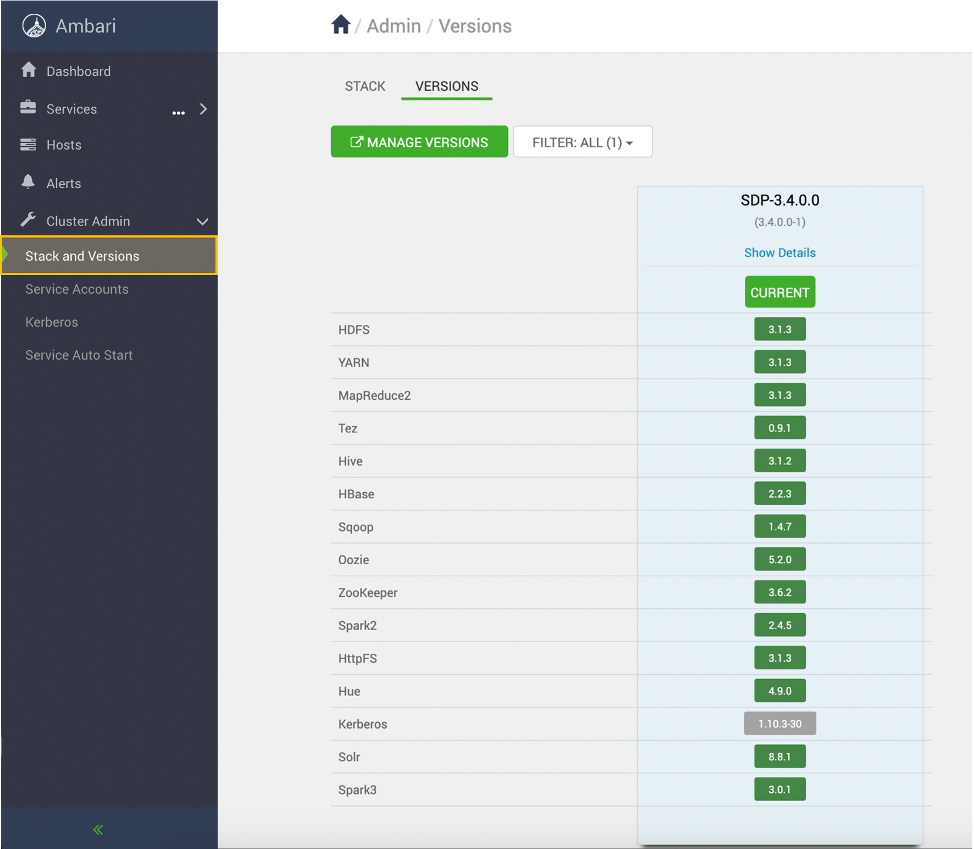Click the Ambari title text
974x849 pixels.
tap(86, 26)
